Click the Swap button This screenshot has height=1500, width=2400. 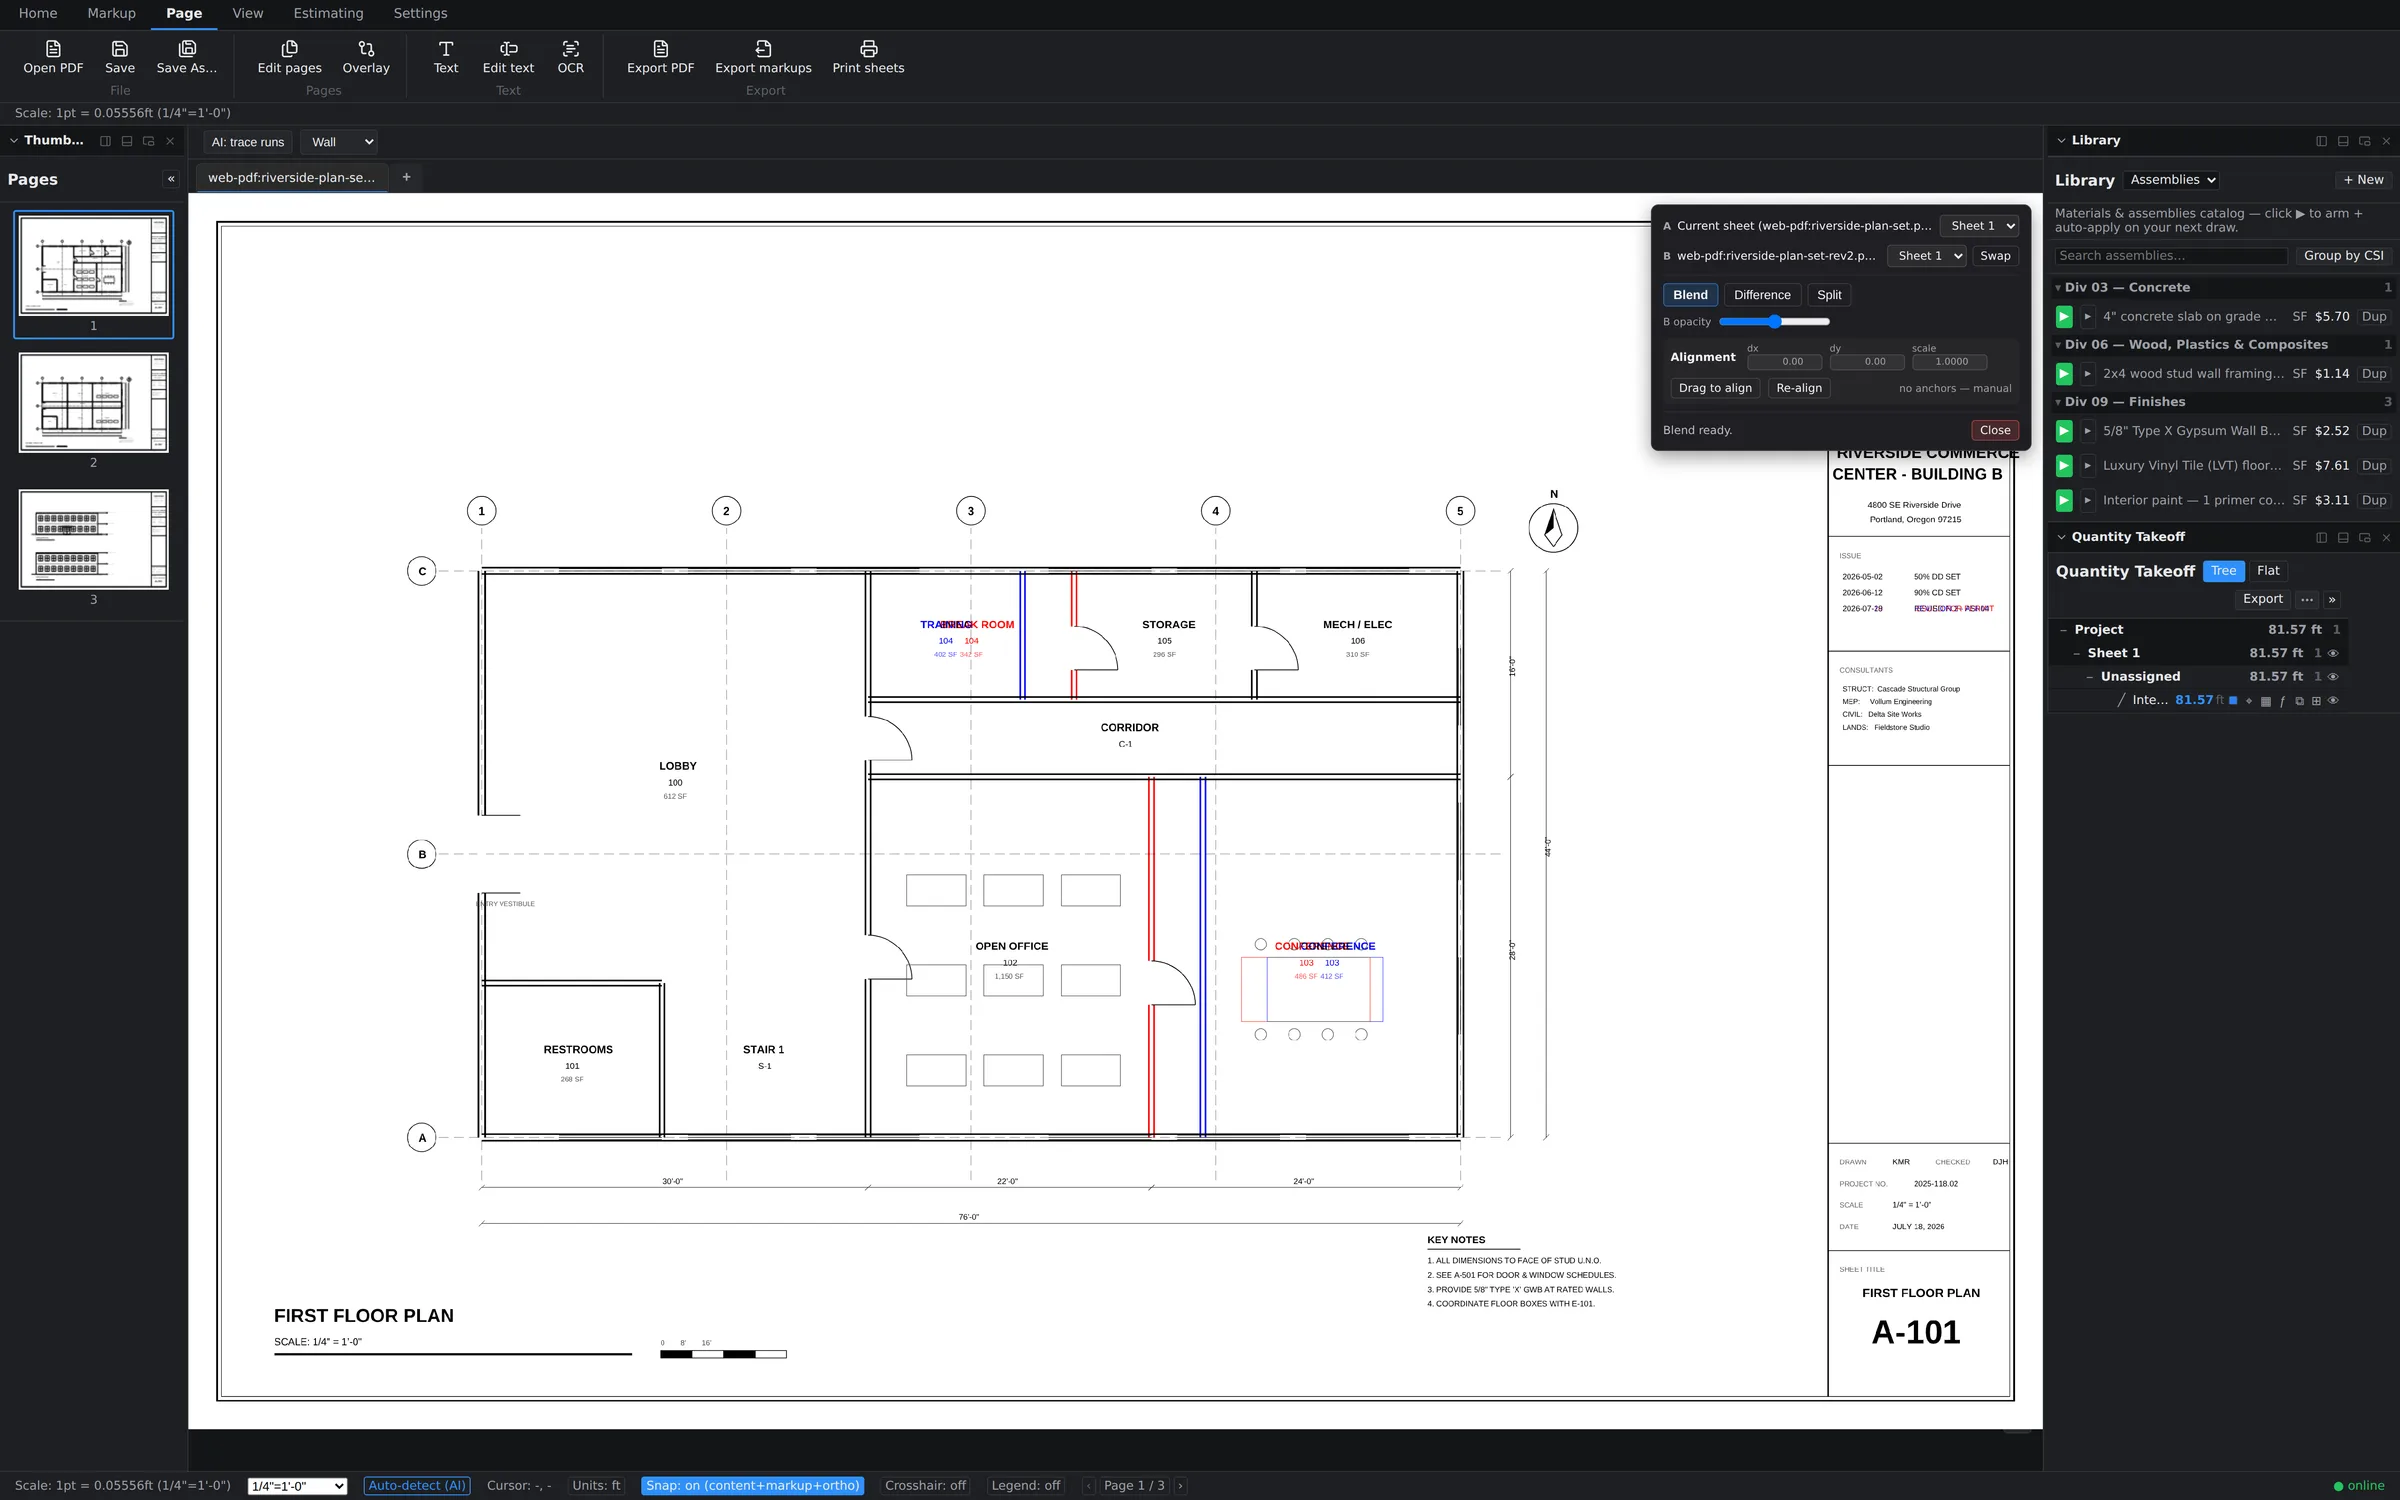[x=1995, y=256]
